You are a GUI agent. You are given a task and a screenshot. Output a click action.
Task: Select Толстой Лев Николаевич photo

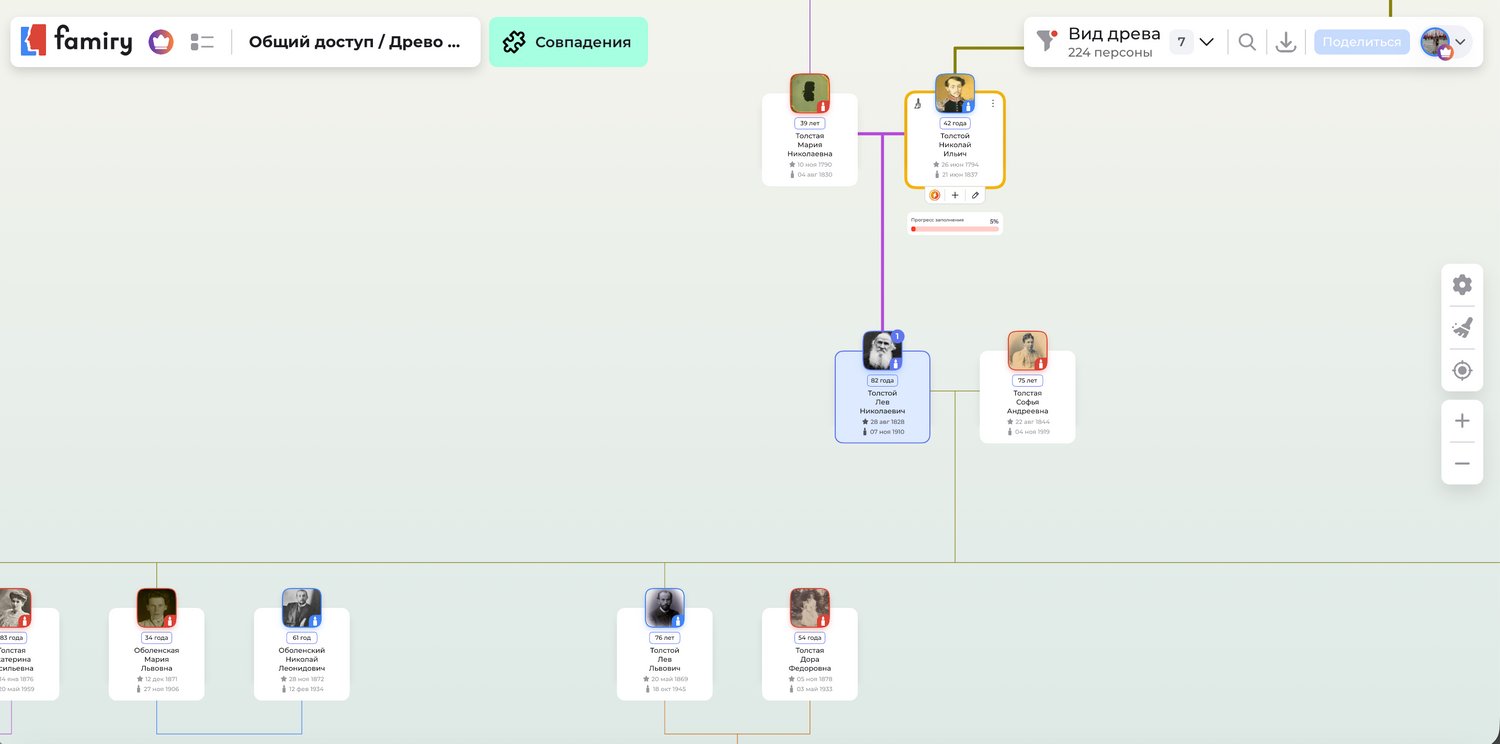[882, 351]
